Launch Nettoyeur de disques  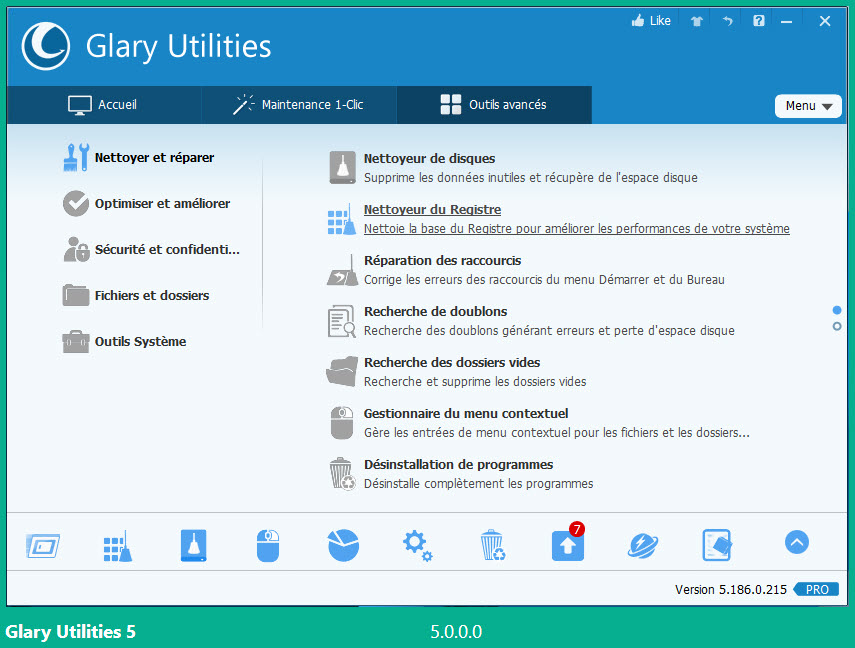point(429,159)
